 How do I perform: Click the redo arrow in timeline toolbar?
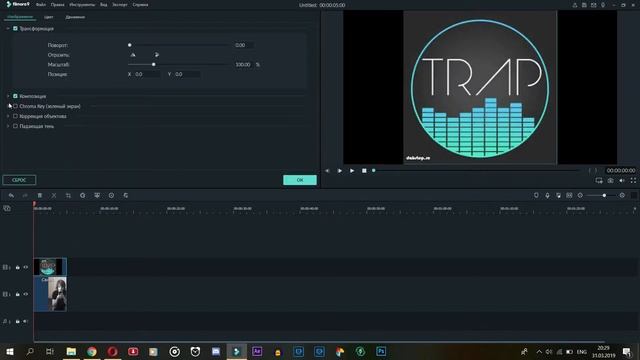tap(25, 196)
